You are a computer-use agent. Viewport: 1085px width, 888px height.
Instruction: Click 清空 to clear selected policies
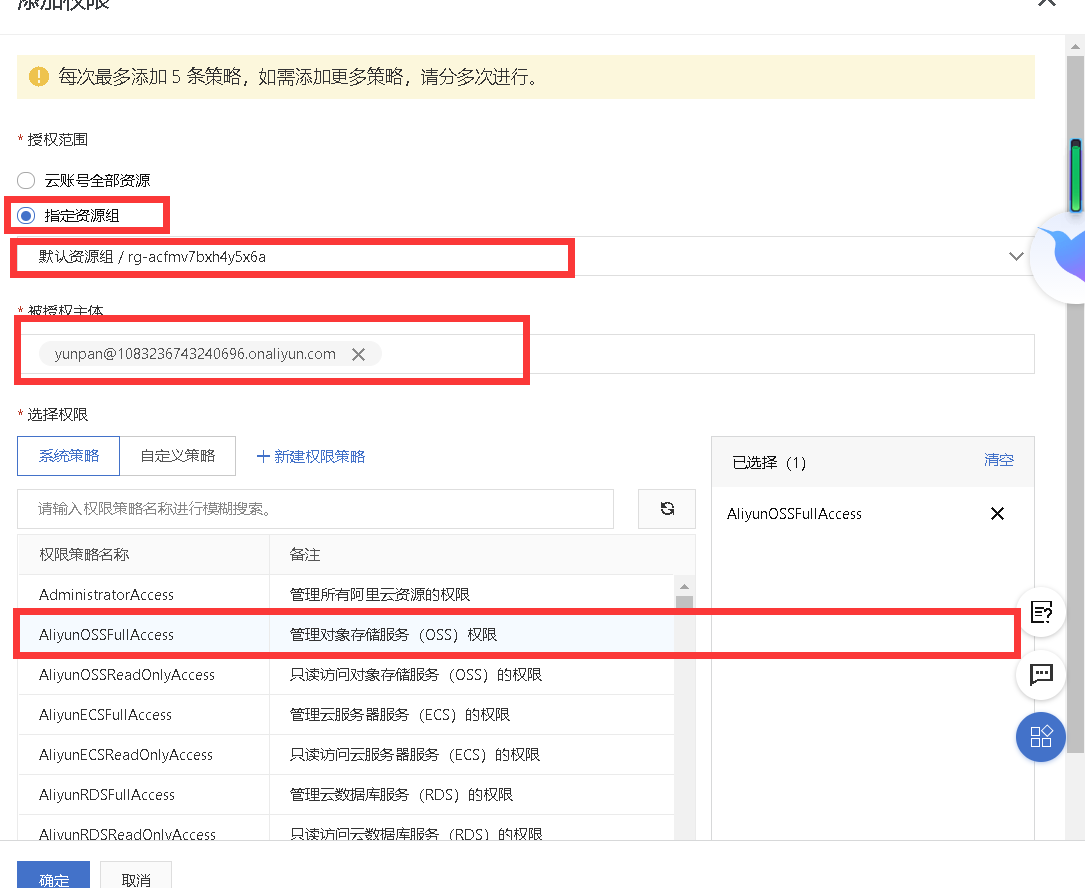point(999,460)
